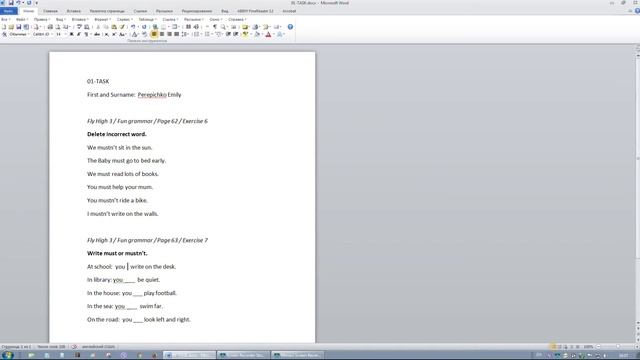Activate Word window taskbar button
Screen dimensions: 640x360
pos(189,355)
